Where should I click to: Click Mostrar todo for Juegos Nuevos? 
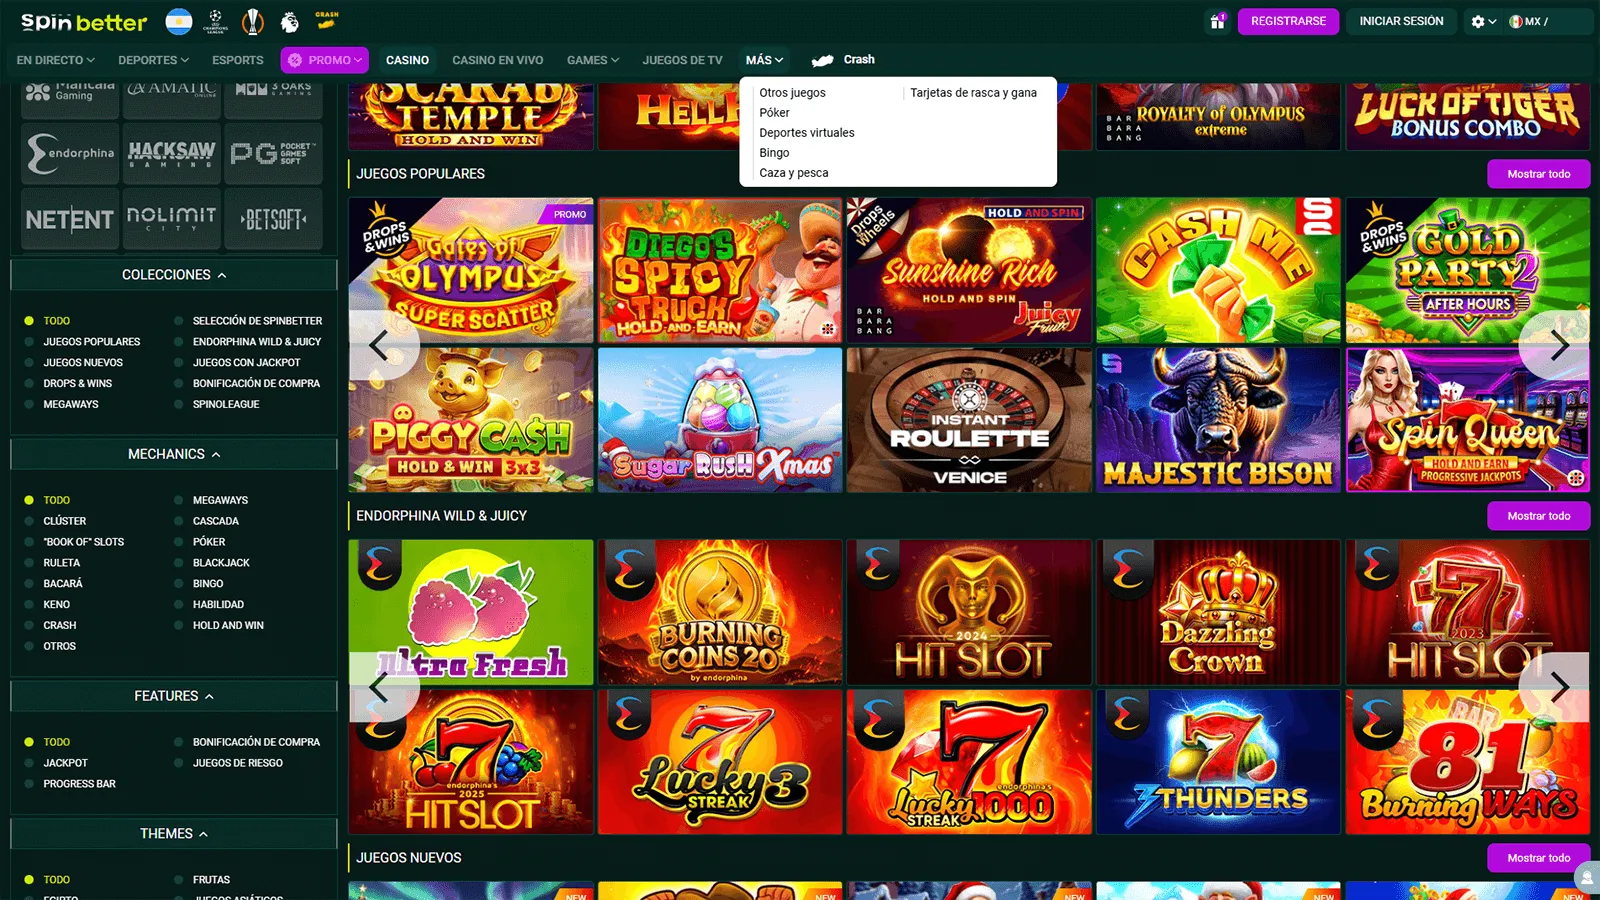pos(1538,858)
